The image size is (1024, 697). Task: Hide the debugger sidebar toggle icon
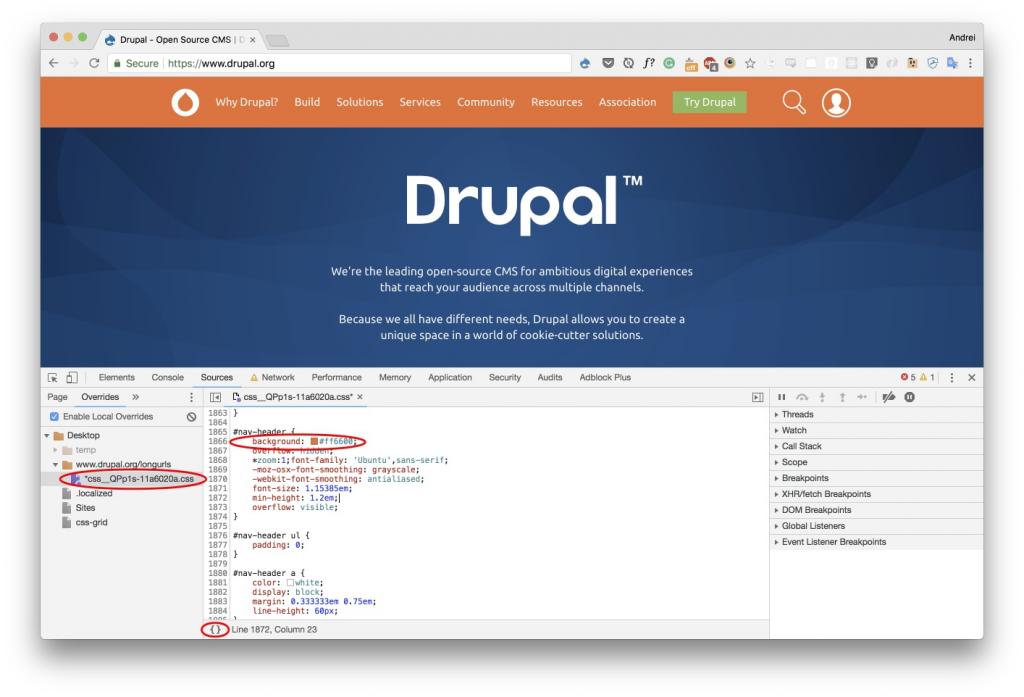click(x=758, y=397)
